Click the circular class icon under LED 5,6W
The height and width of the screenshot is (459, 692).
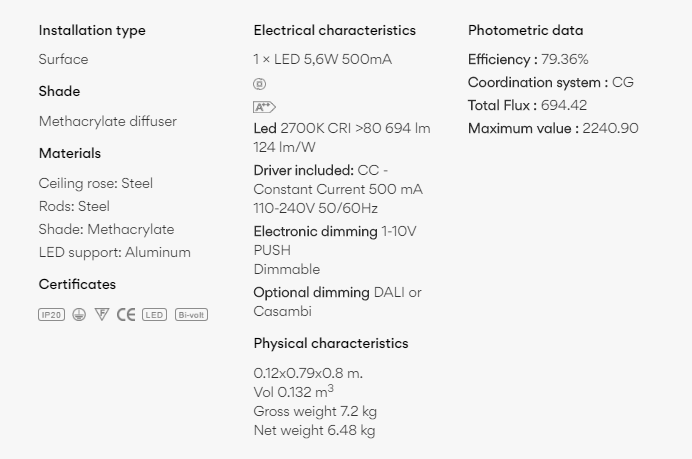pos(260,84)
